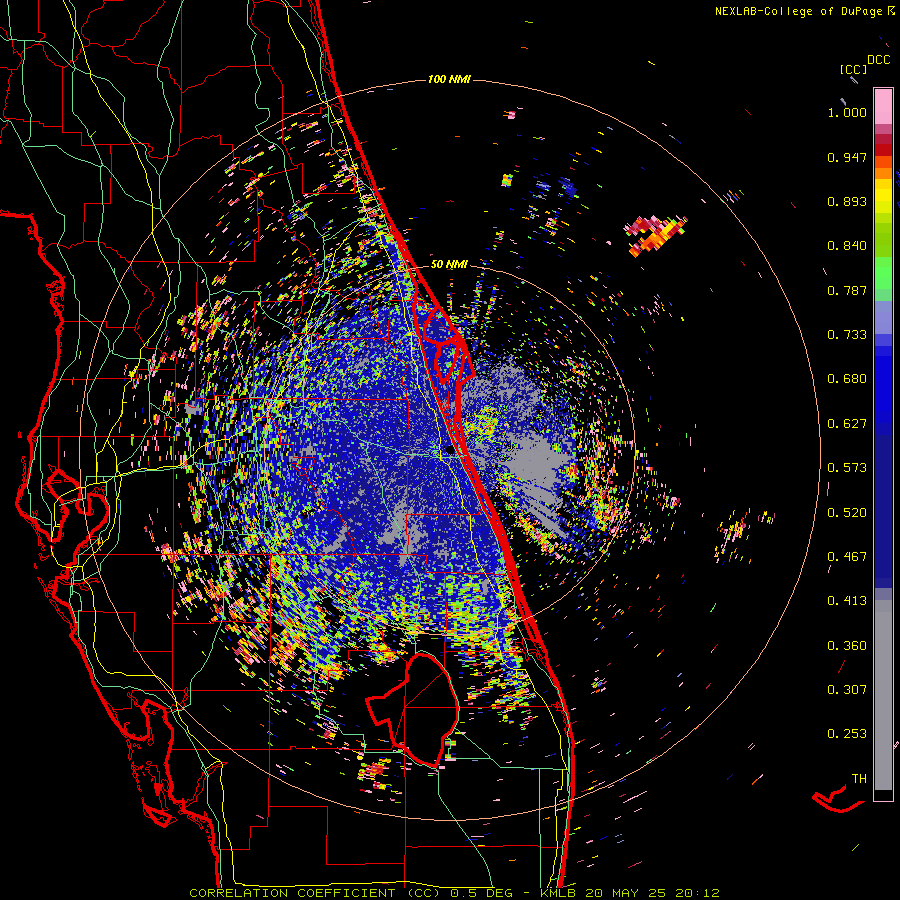Click the black radar site dot at center

449,450
